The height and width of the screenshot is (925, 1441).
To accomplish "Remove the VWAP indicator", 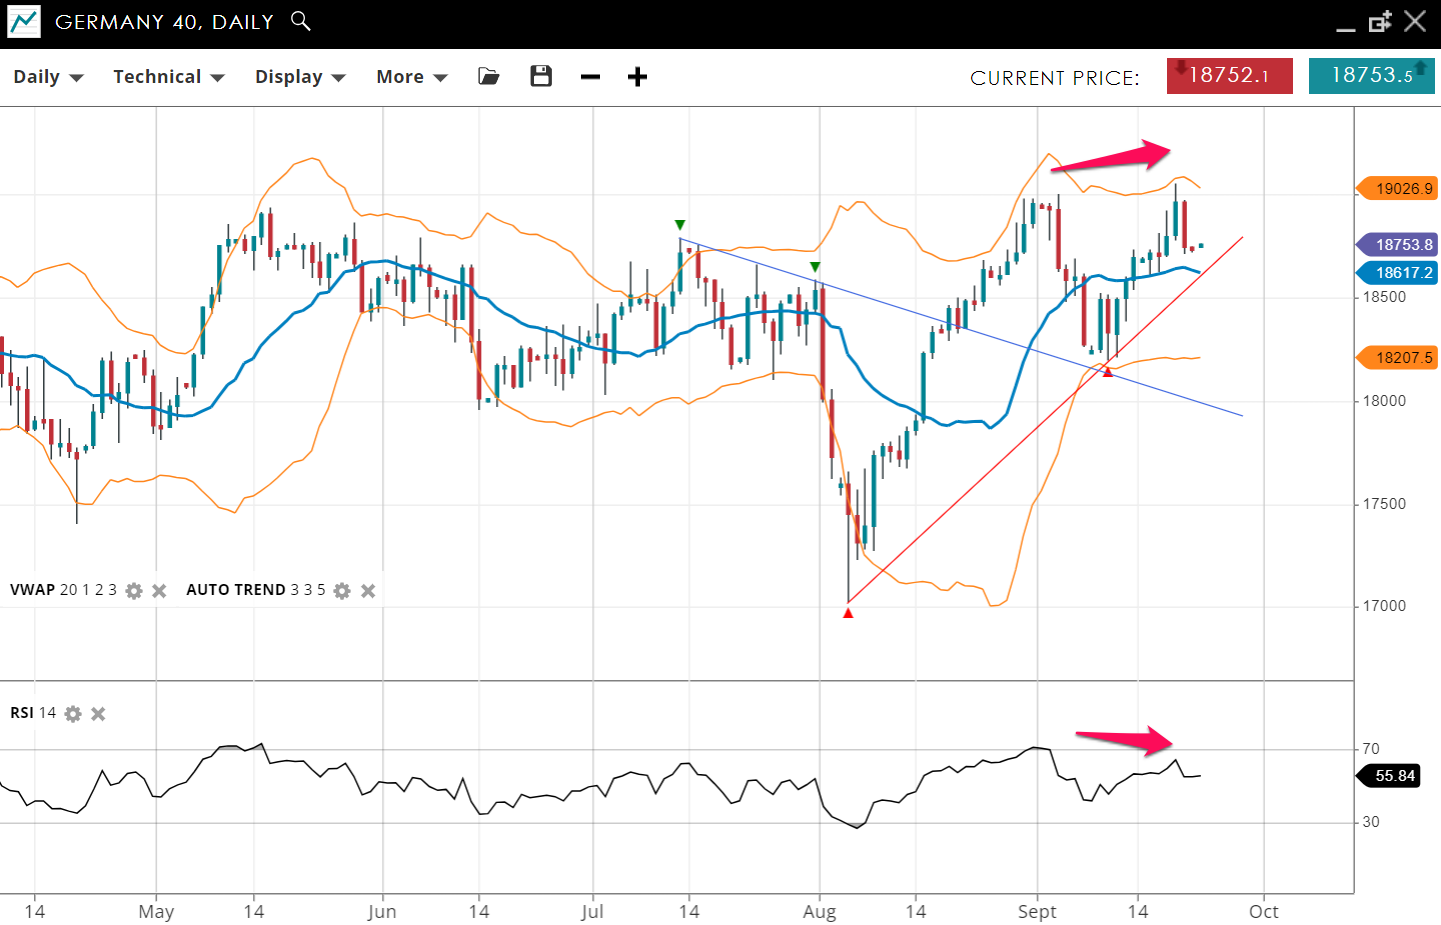I will 159,591.
